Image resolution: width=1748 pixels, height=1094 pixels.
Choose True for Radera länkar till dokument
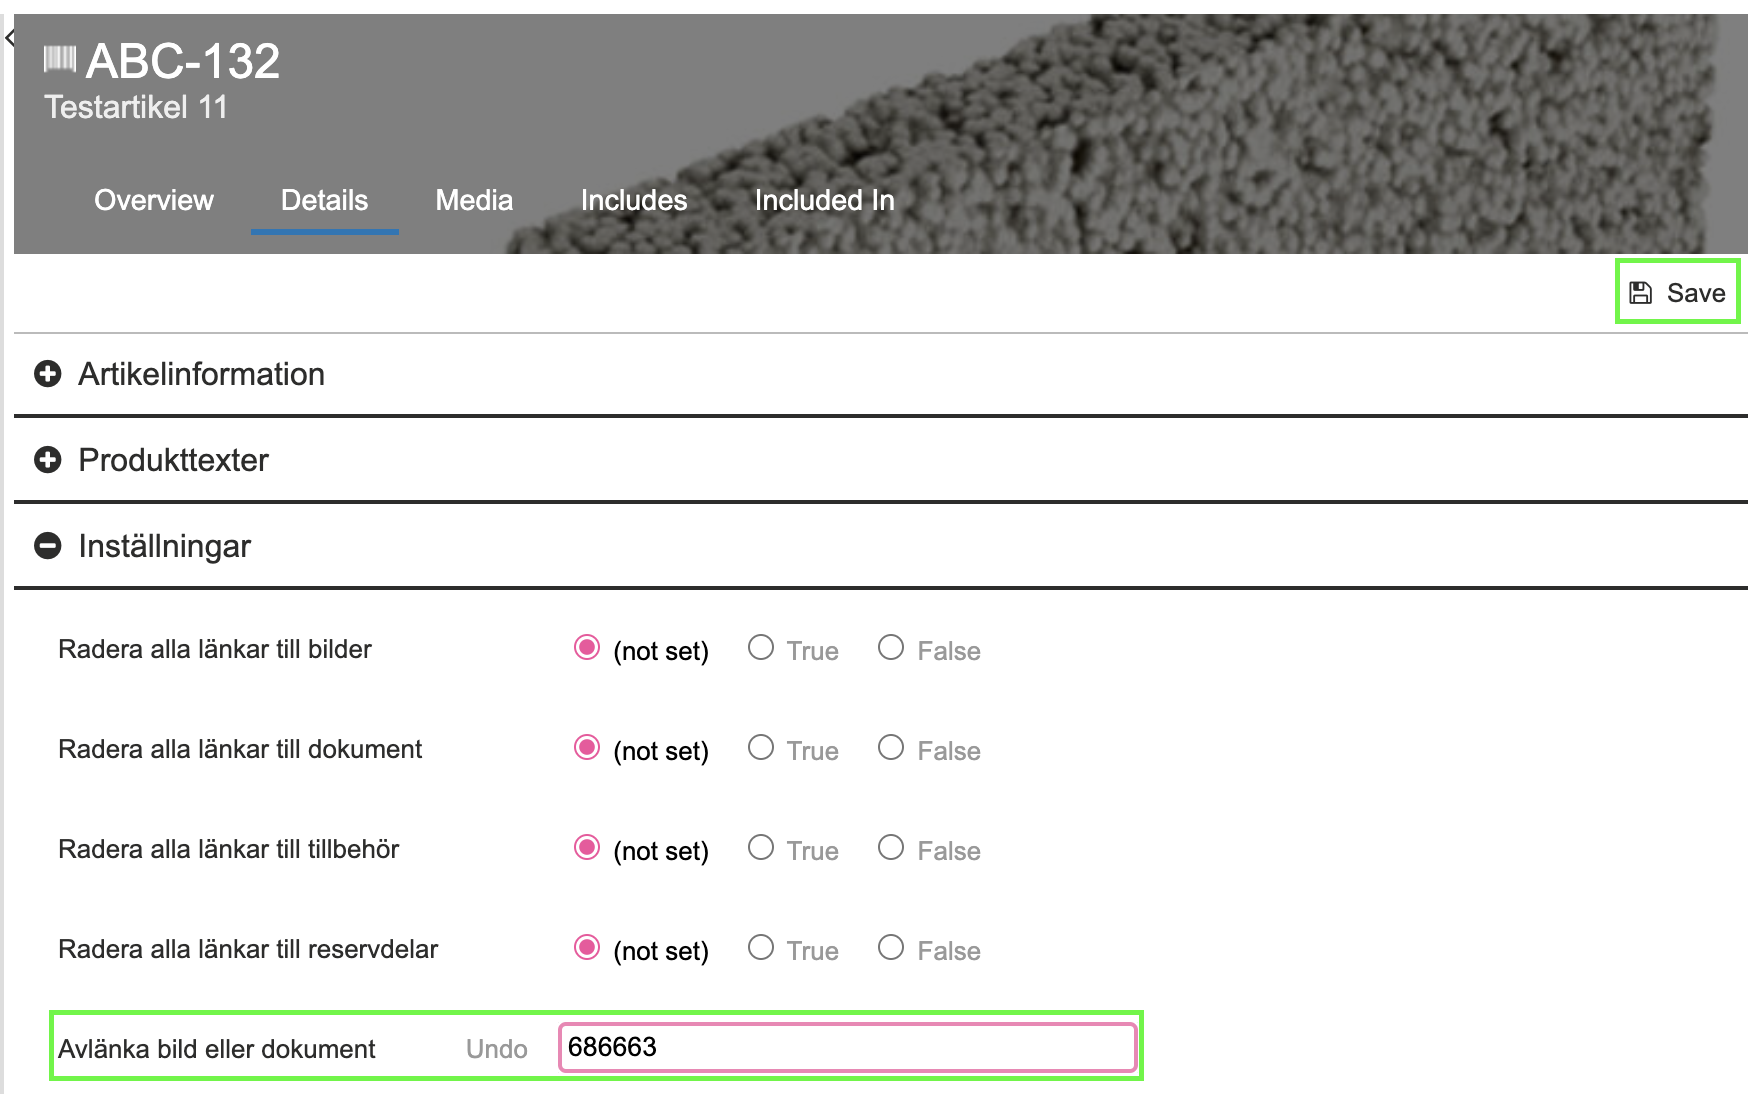click(761, 748)
